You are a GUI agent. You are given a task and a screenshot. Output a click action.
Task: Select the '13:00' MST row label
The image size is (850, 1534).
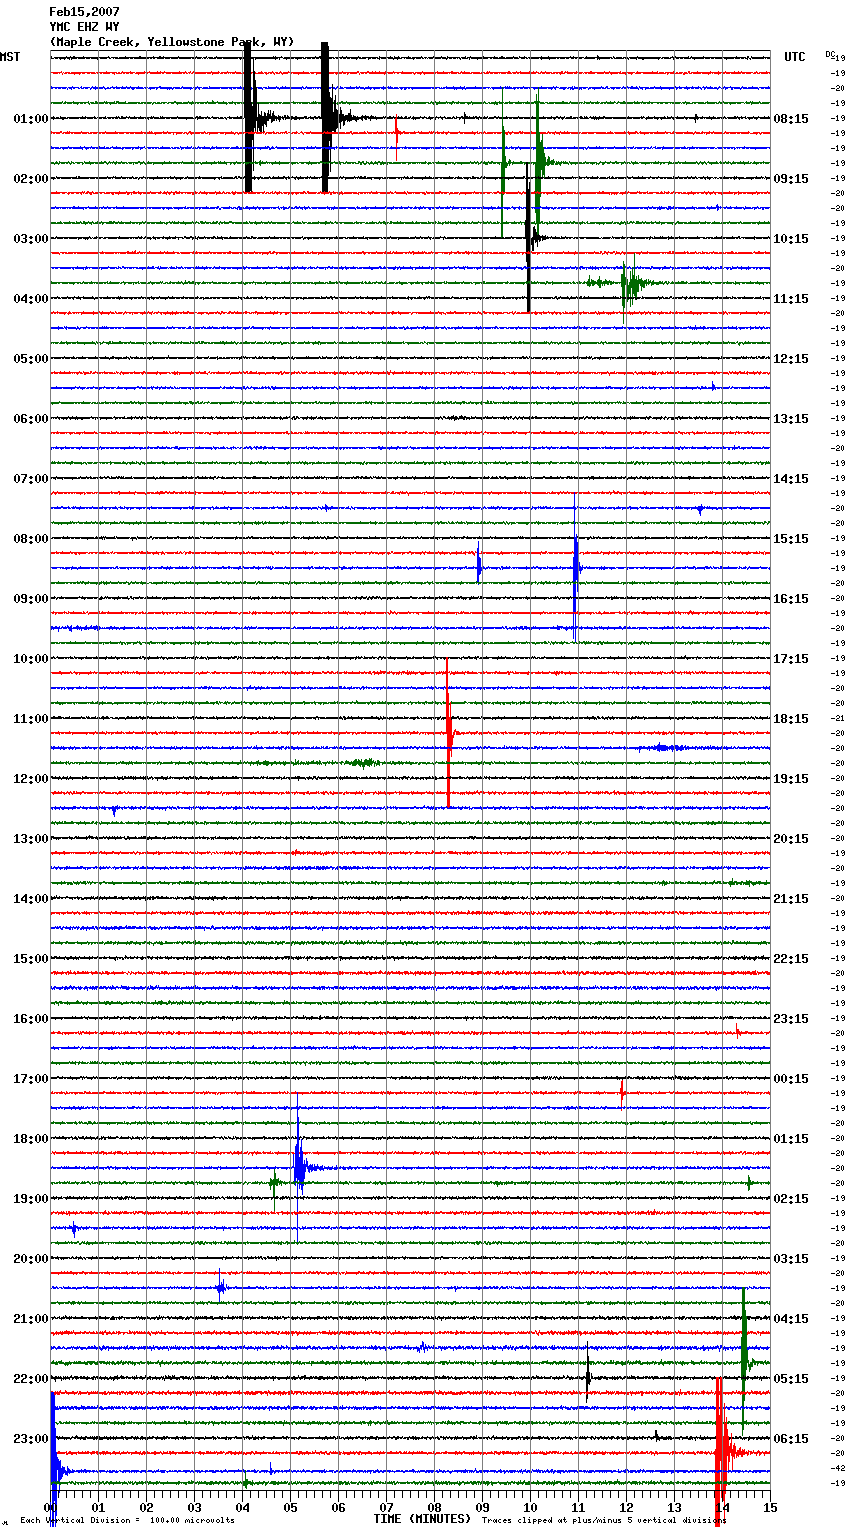point(31,839)
